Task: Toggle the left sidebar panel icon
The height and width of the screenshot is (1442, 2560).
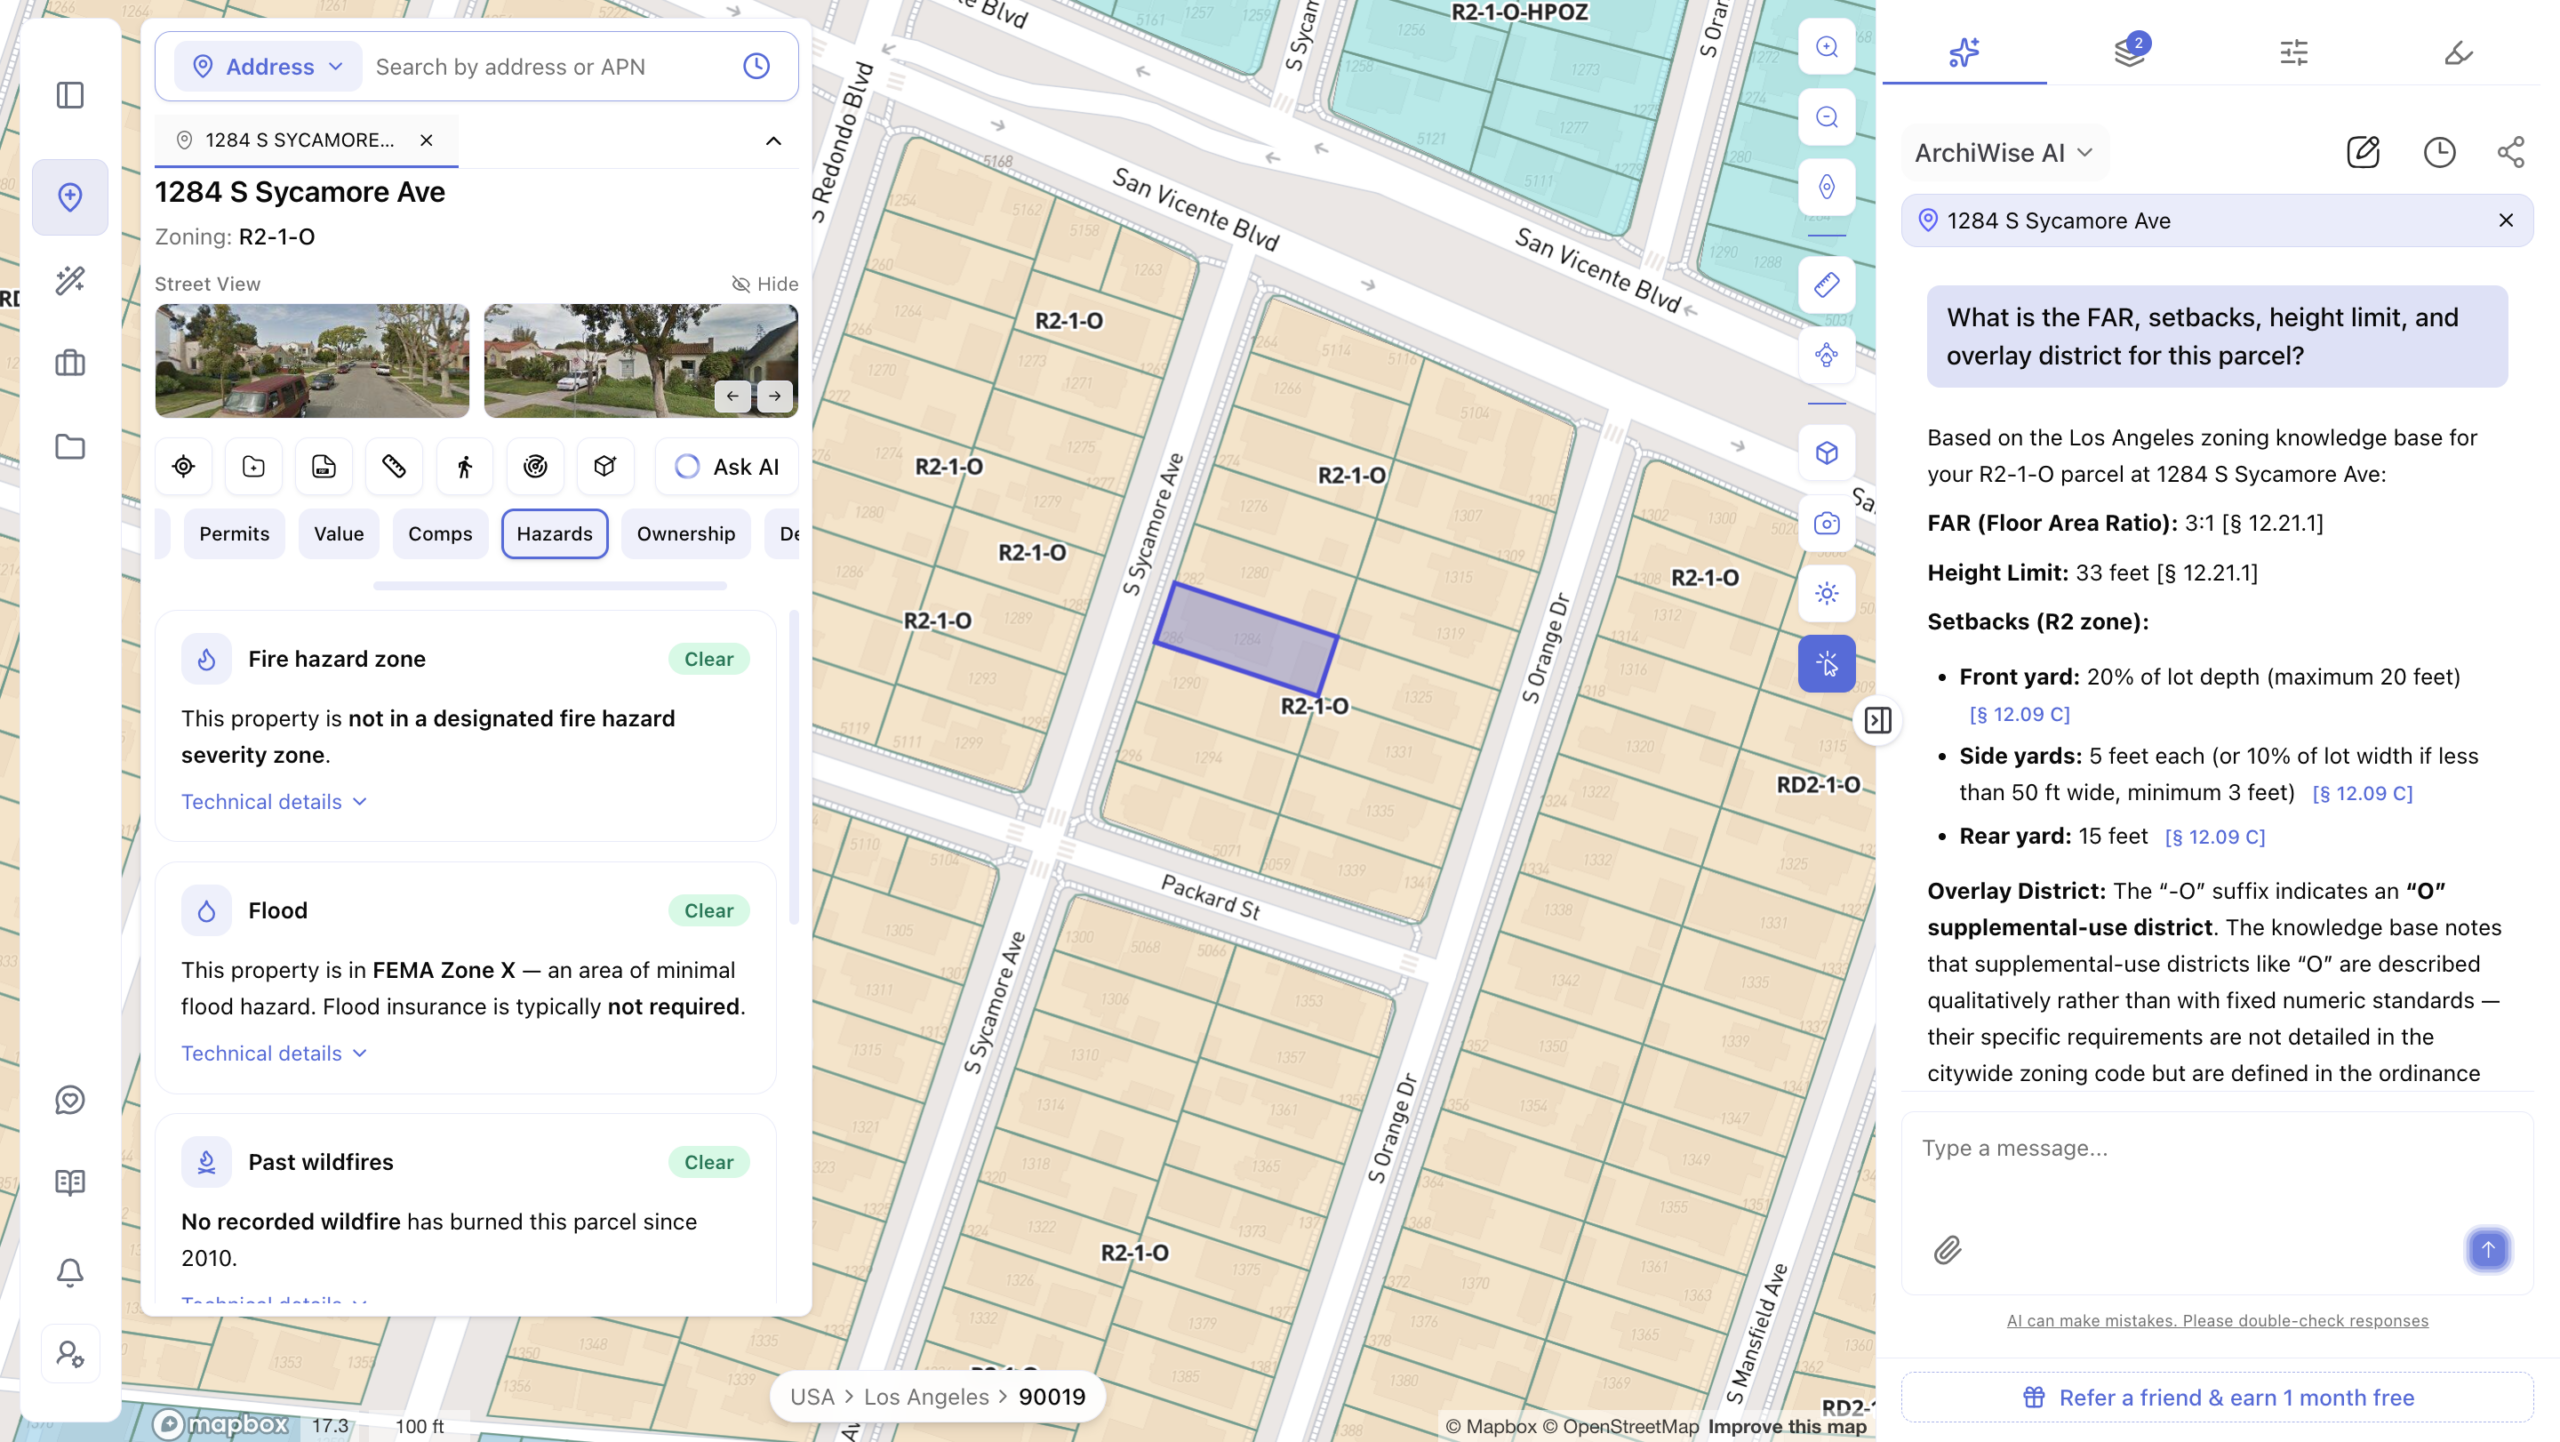Action: coord(70,95)
